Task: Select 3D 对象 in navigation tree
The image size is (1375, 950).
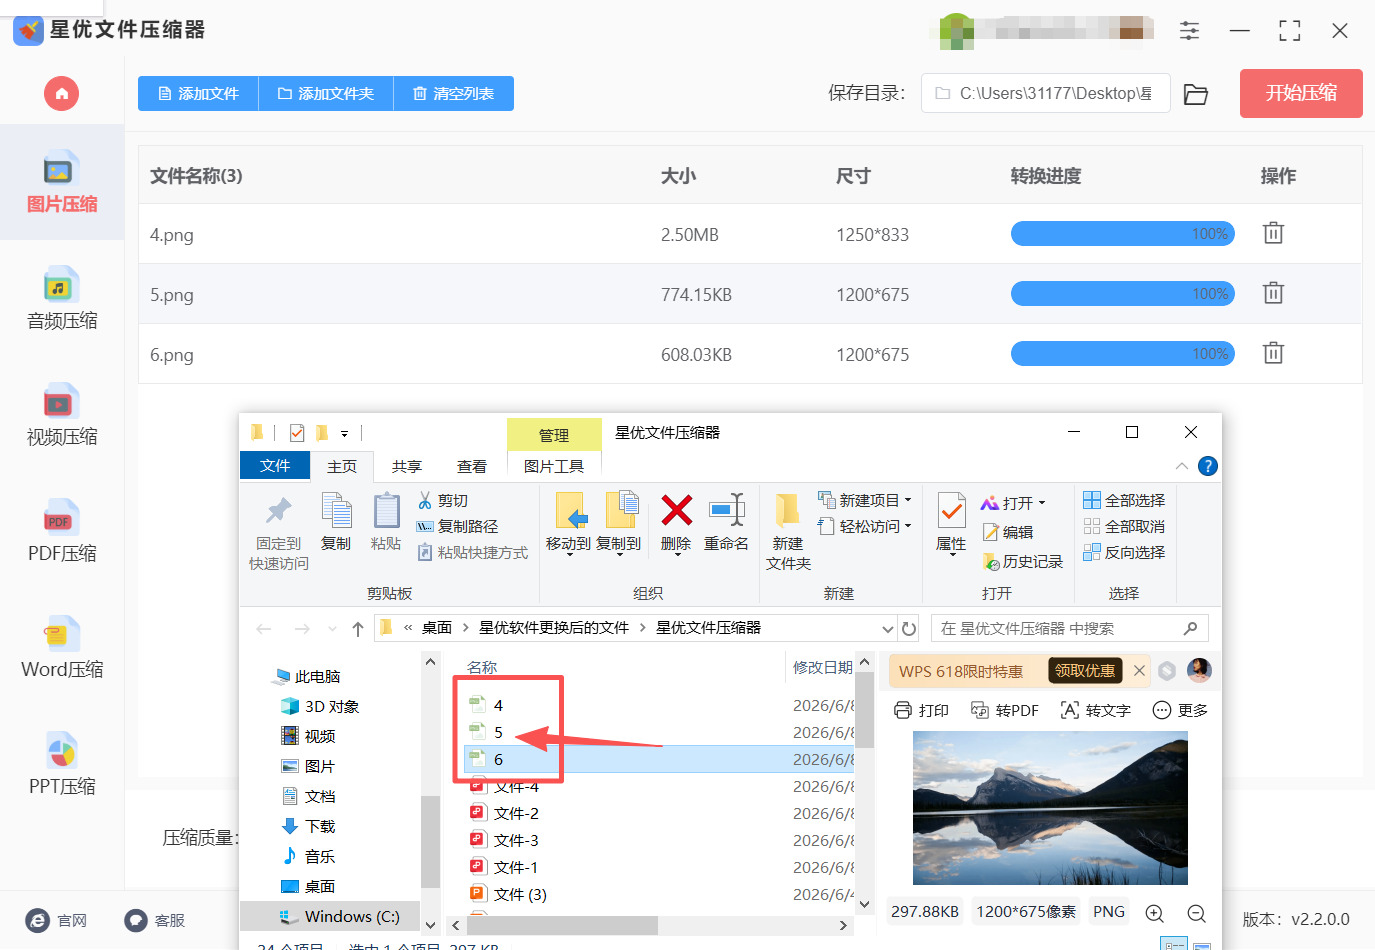Action: click(320, 706)
